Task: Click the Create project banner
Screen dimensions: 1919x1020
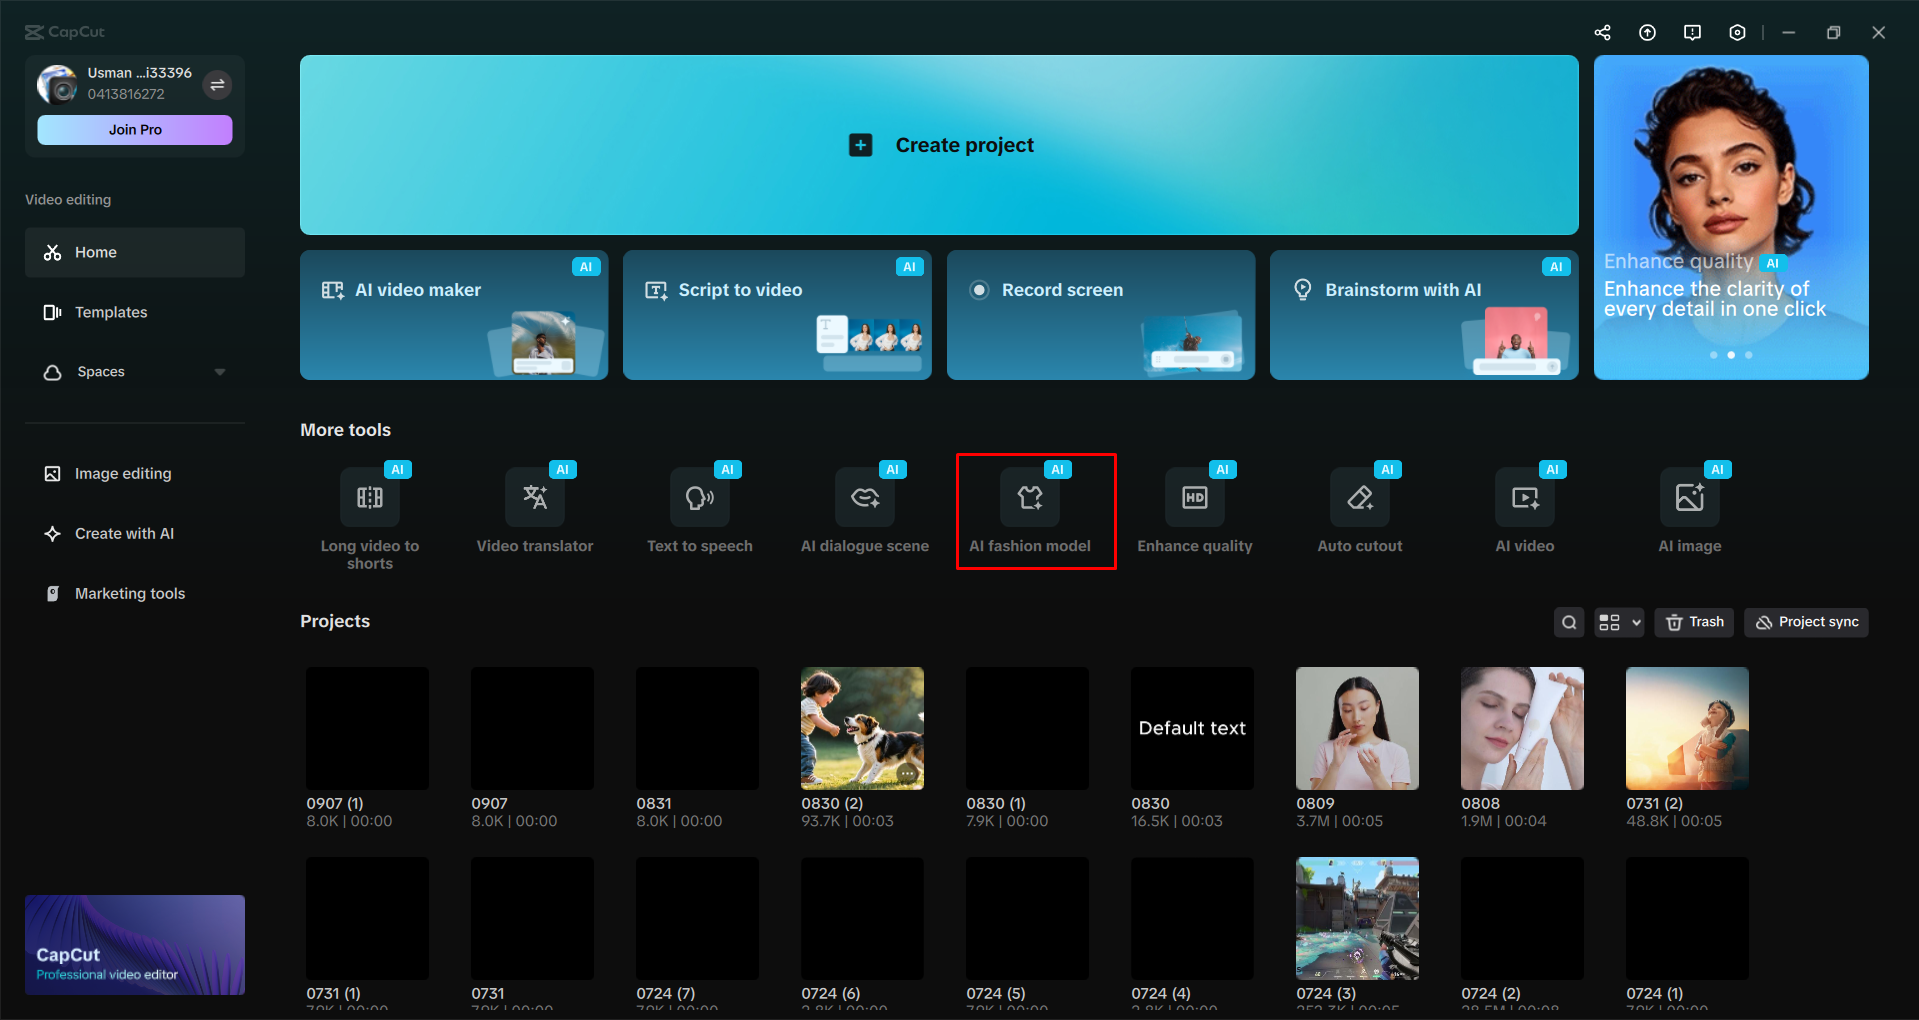Action: [x=939, y=145]
